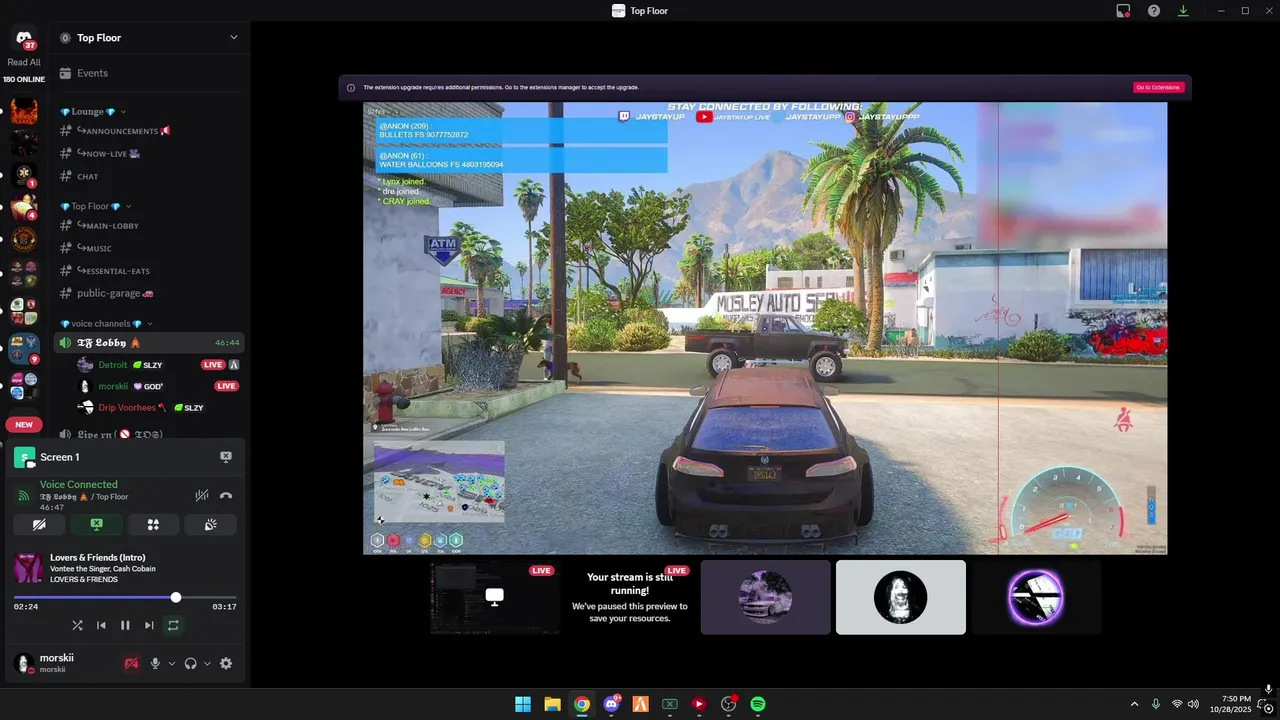Viewport: 1280px width, 720px height.
Task: Open morskii user profile avatar
Action: pyautogui.click(x=24, y=663)
